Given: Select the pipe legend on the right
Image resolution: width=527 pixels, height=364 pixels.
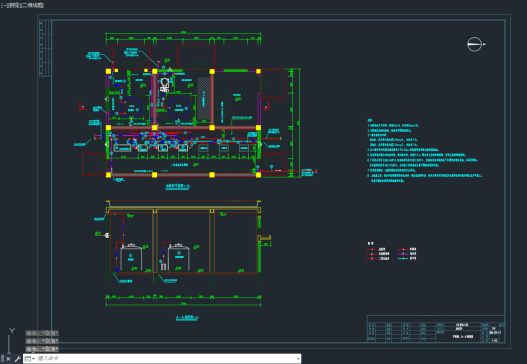Looking at the screenshot, I should 392,252.
